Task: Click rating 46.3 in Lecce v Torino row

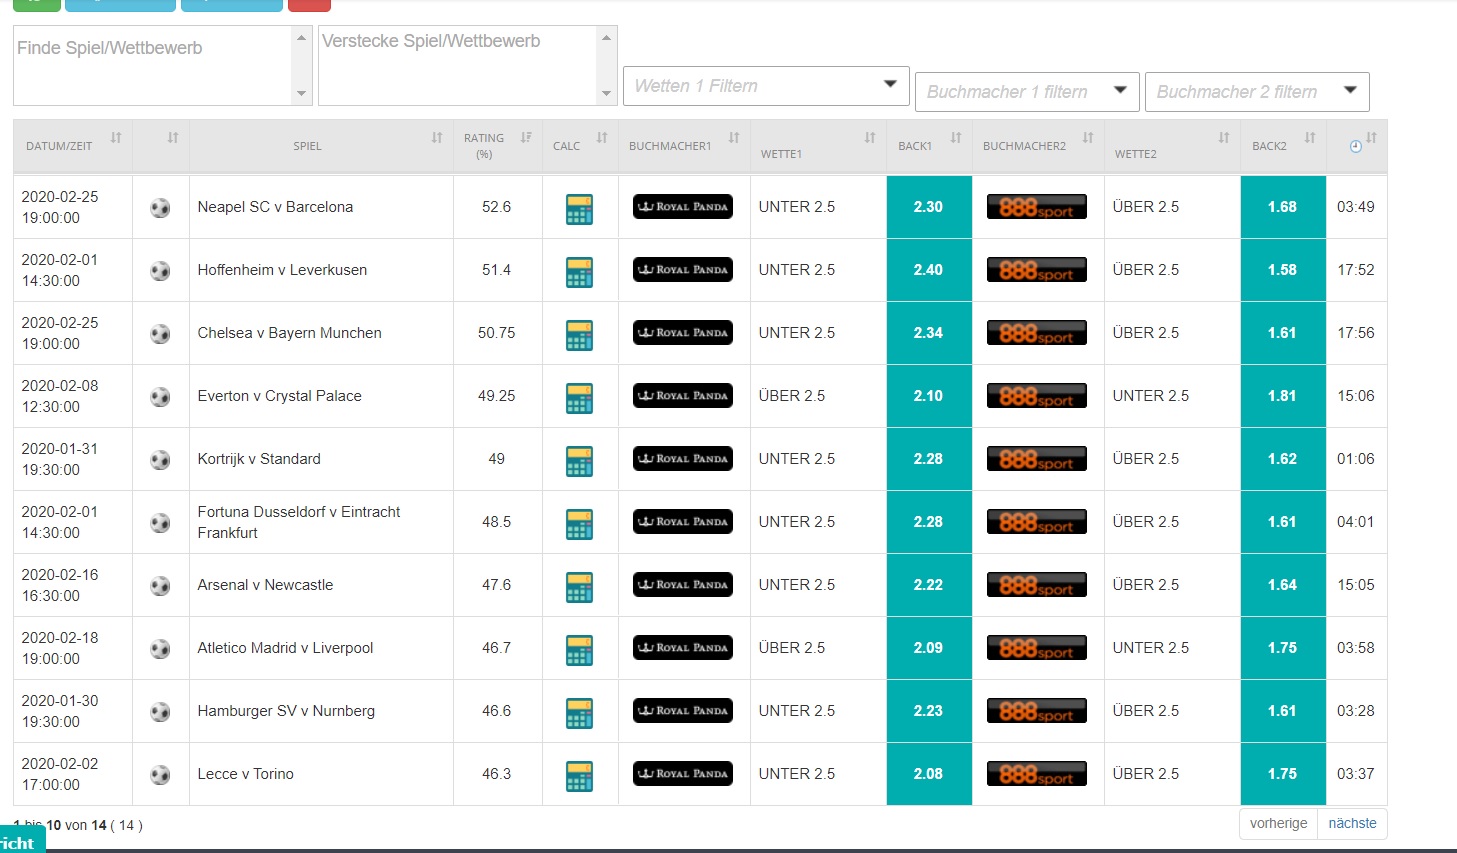Action: coord(497,774)
